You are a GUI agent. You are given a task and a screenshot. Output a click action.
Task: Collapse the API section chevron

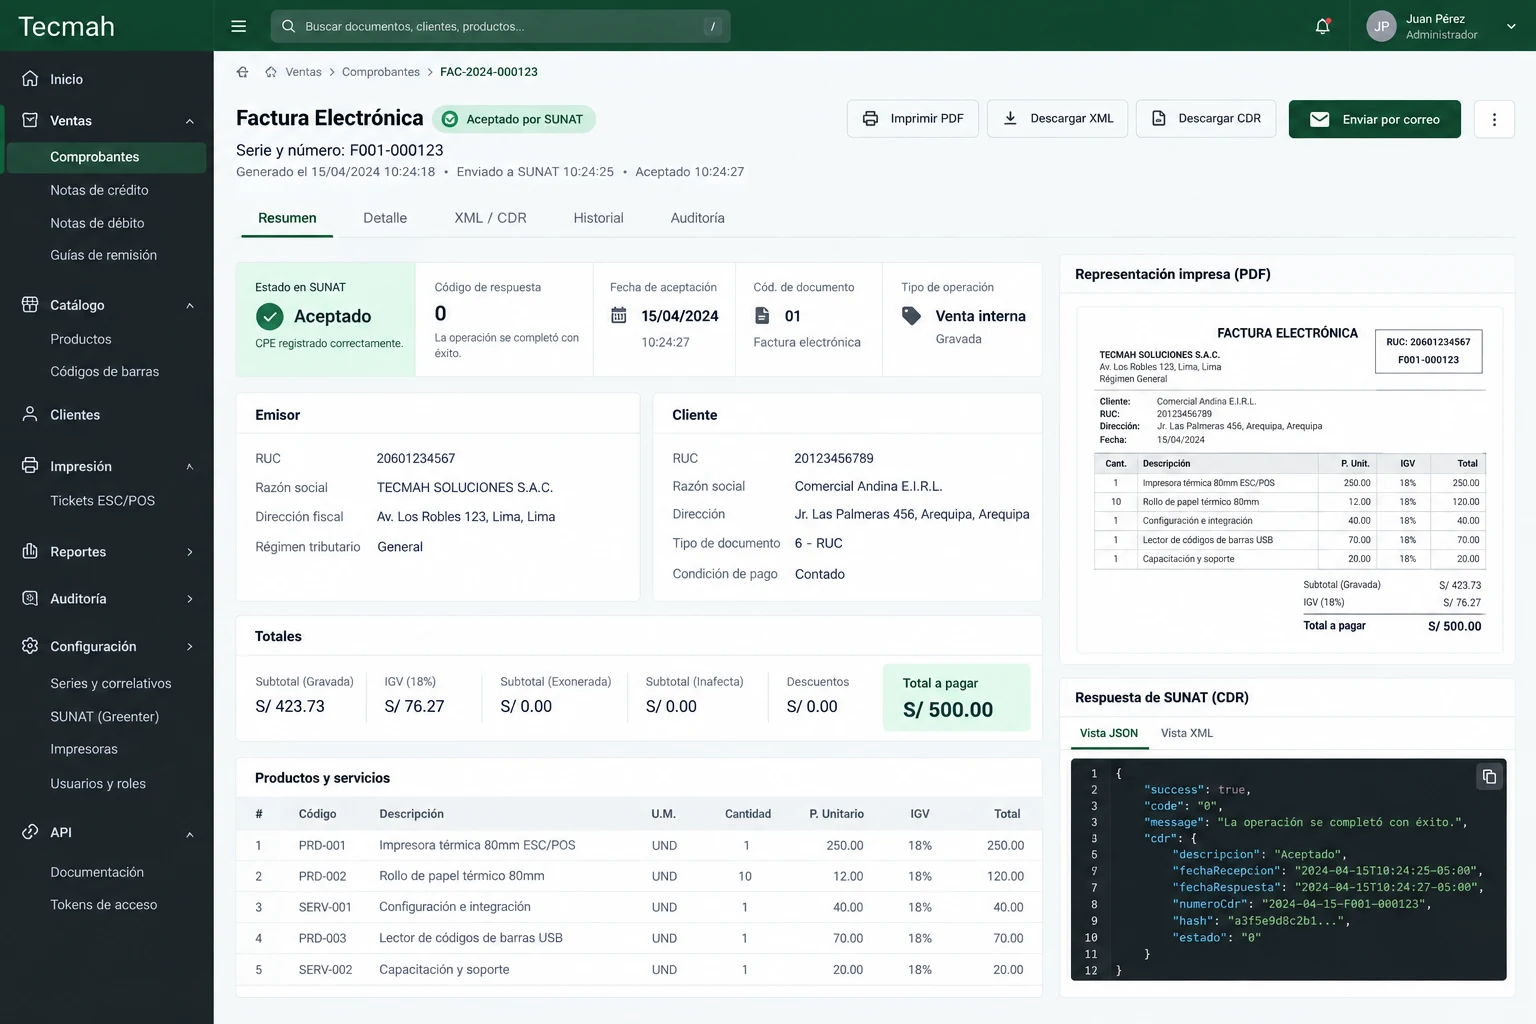(190, 834)
